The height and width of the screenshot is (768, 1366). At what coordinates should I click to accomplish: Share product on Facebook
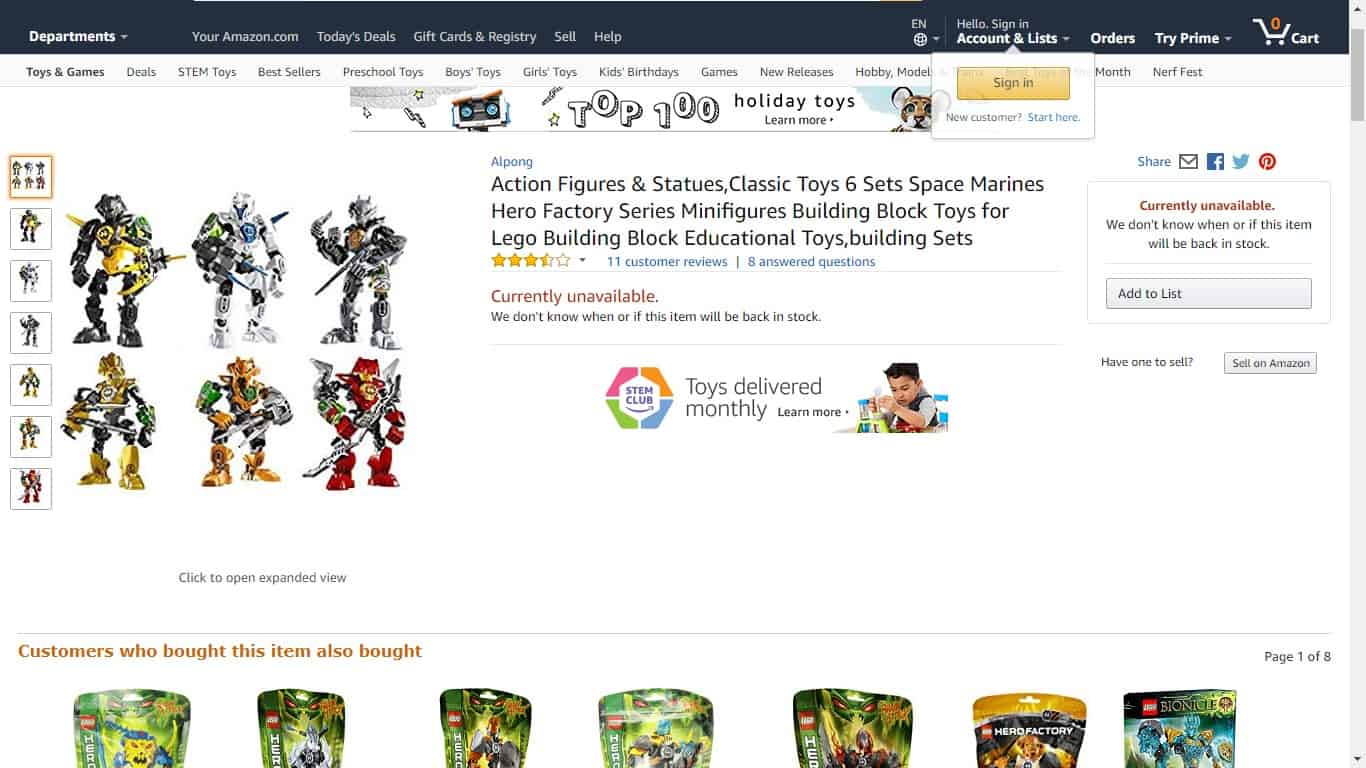tap(1215, 162)
